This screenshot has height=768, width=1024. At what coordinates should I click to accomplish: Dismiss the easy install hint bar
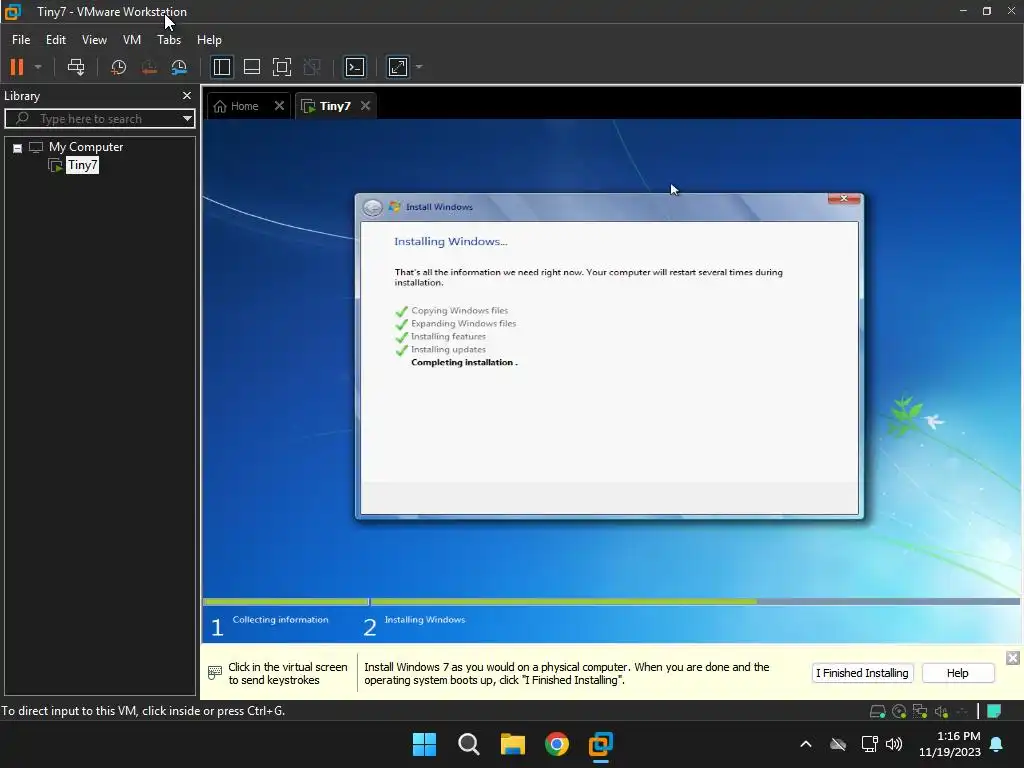tap(1012, 658)
